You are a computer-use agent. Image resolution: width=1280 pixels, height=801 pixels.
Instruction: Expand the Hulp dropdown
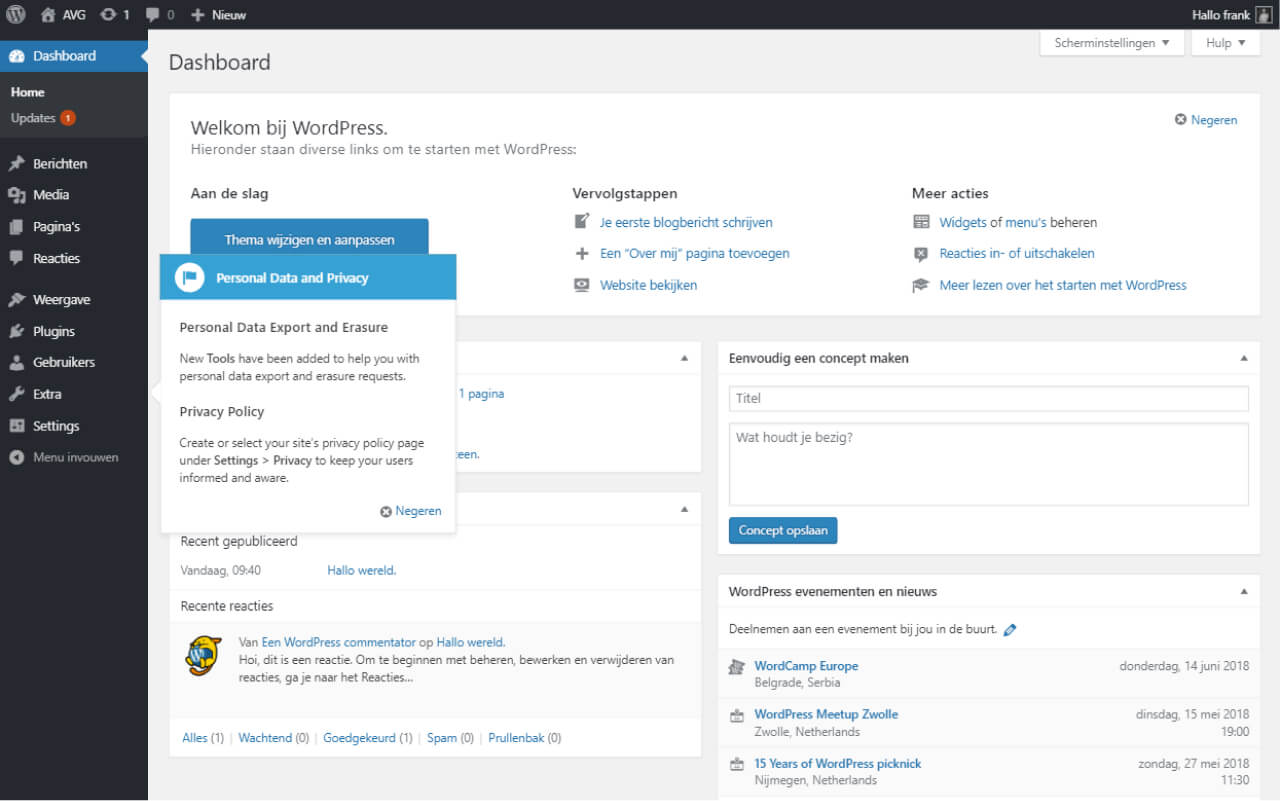(1224, 42)
